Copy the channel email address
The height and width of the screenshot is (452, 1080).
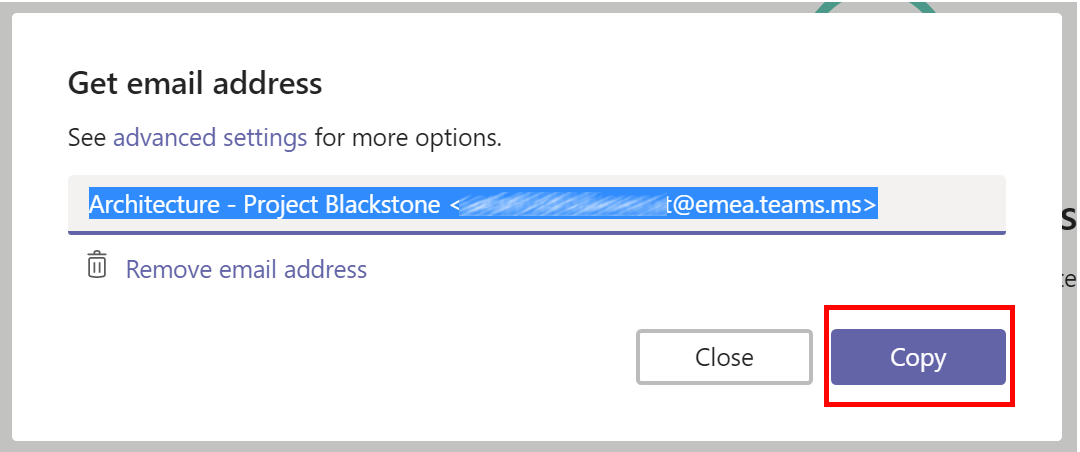point(918,357)
